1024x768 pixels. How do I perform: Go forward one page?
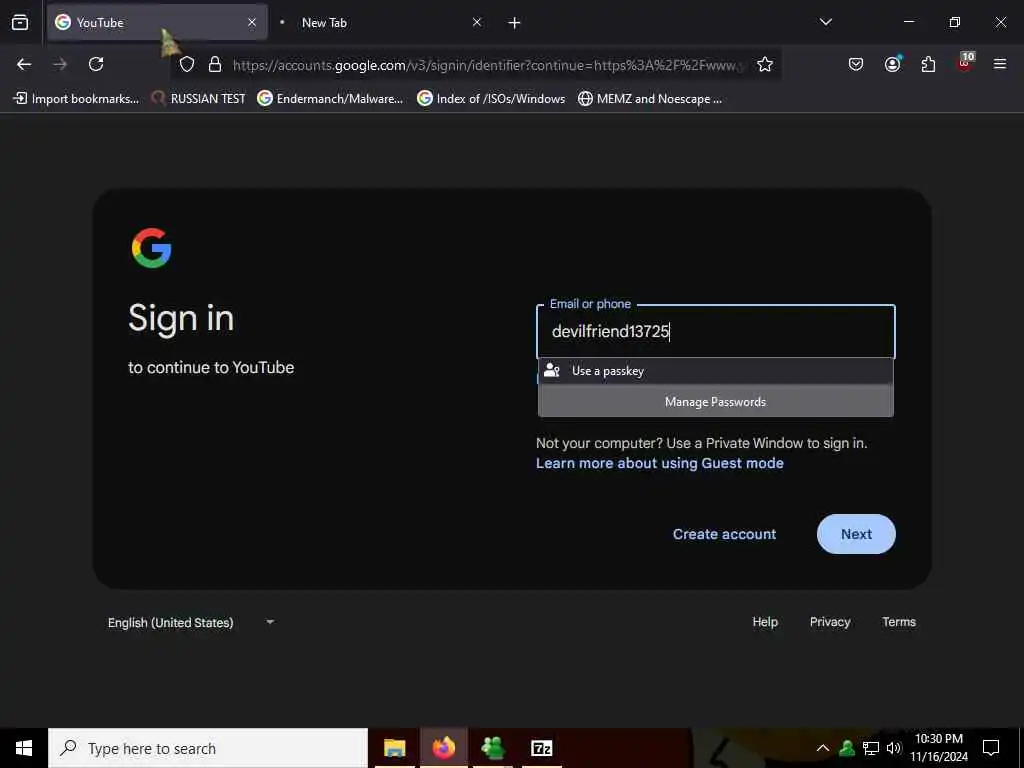click(60, 64)
